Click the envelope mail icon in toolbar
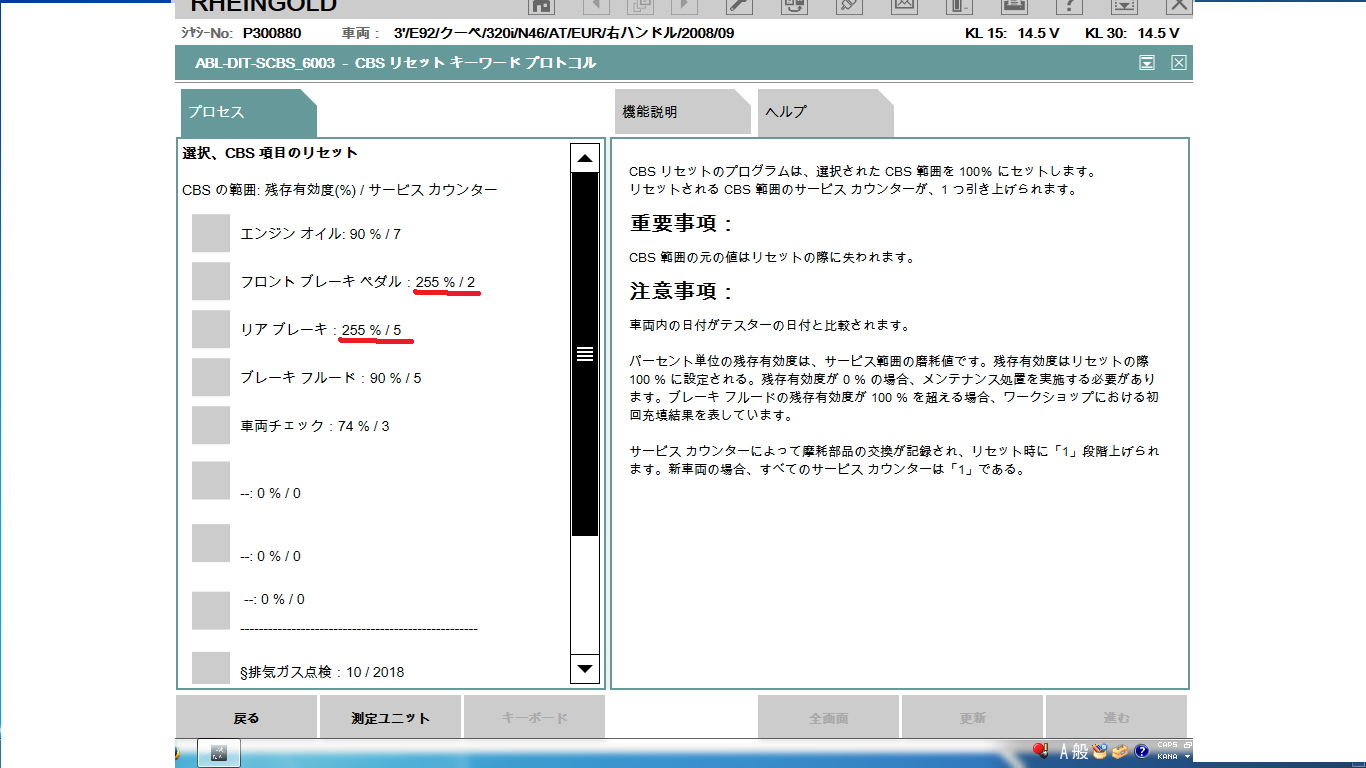The width and height of the screenshot is (1366, 768). point(904,6)
